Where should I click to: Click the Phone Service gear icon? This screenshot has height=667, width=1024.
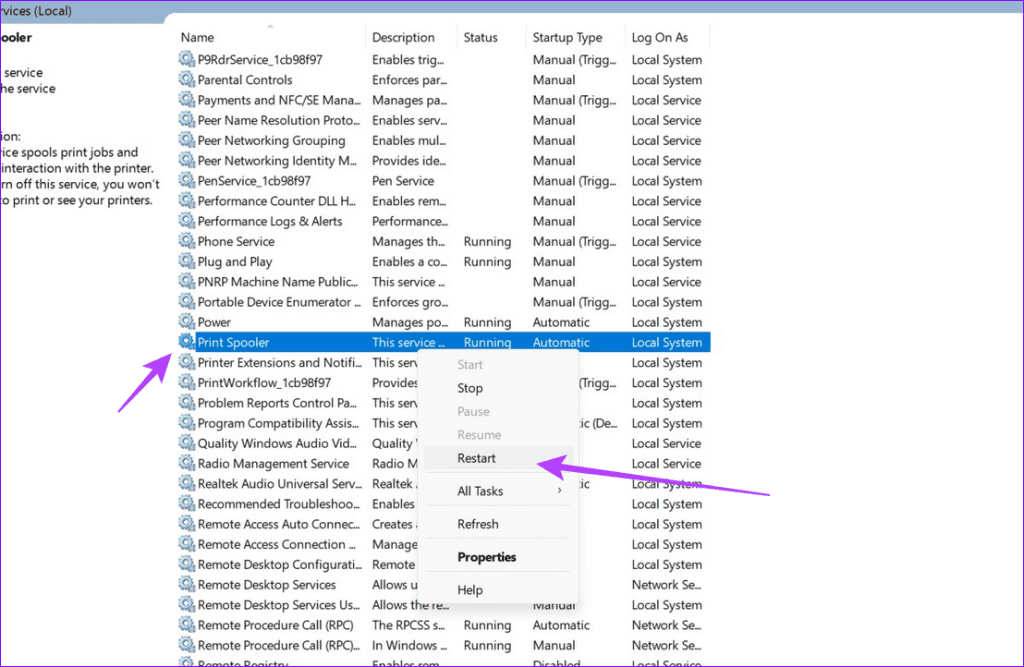[x=186, y=241]
